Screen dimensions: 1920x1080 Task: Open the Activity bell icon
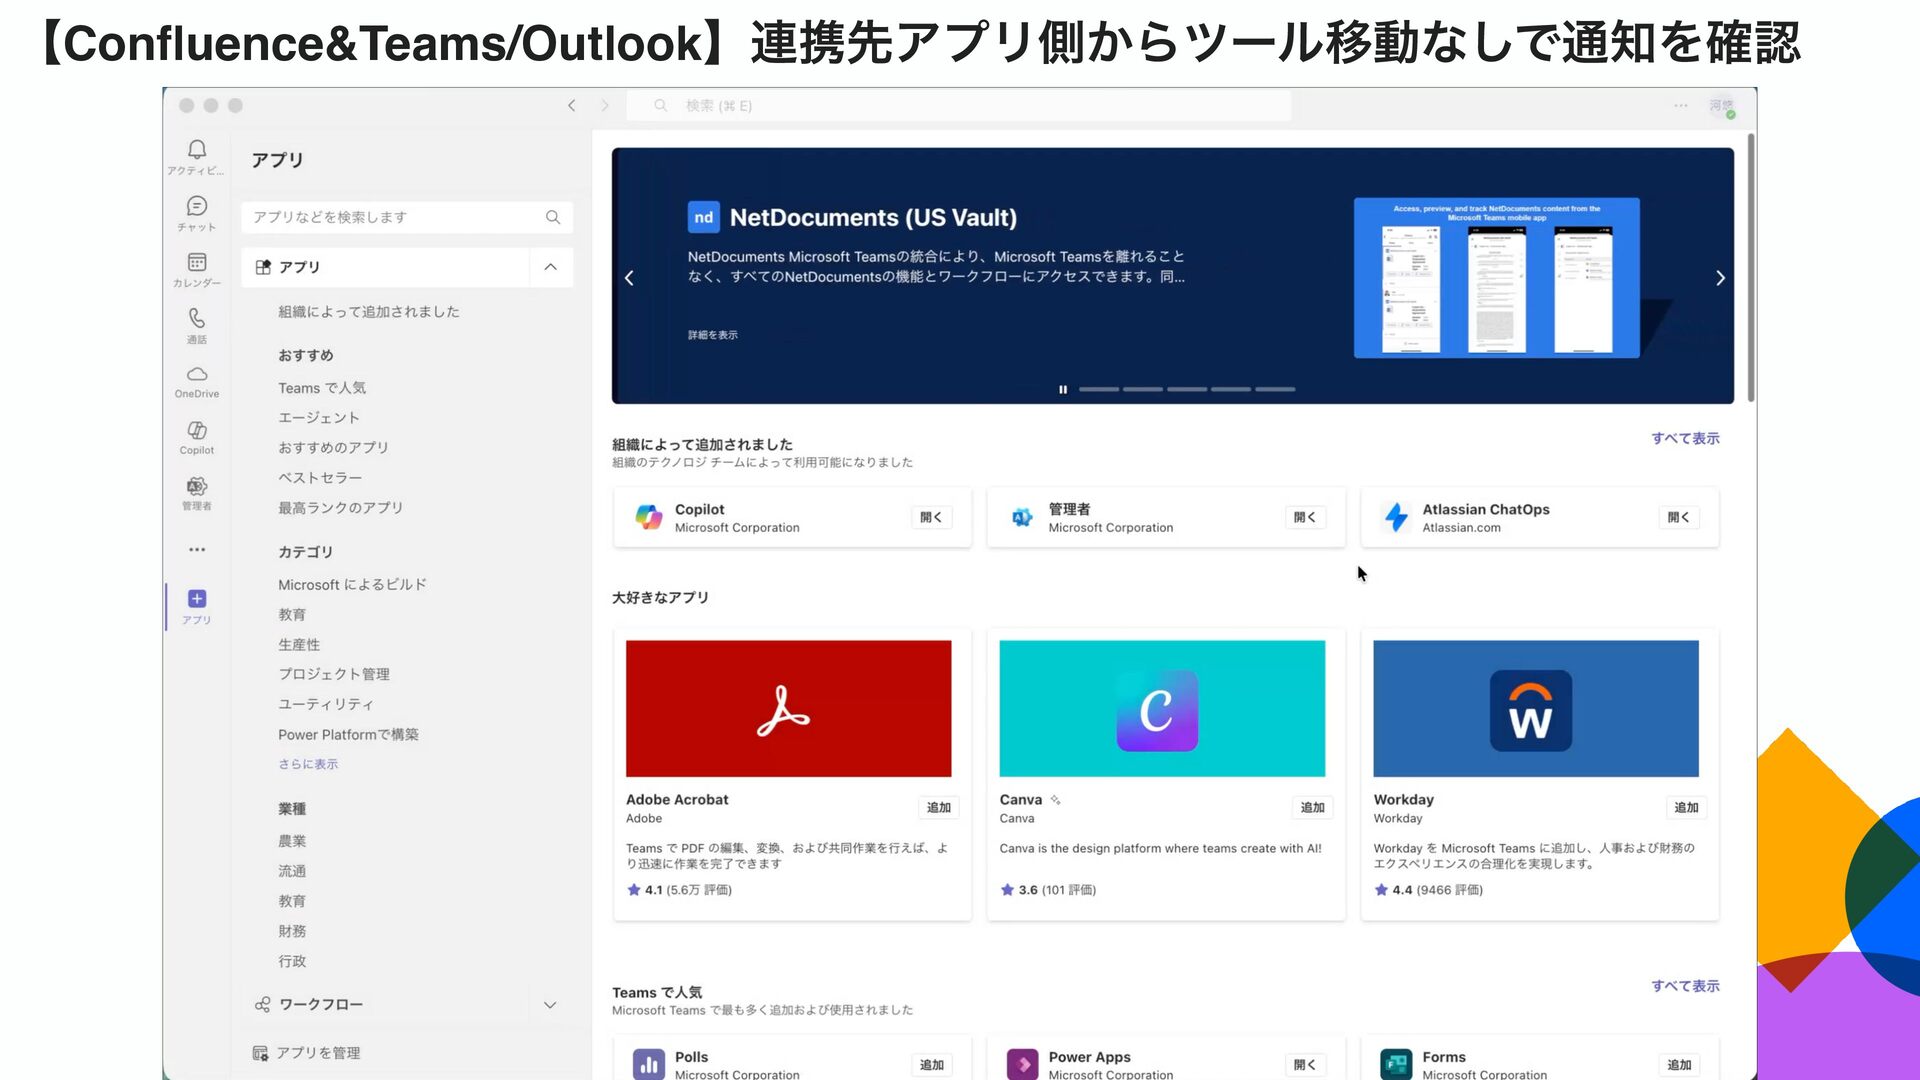click(x=197, y=150)
